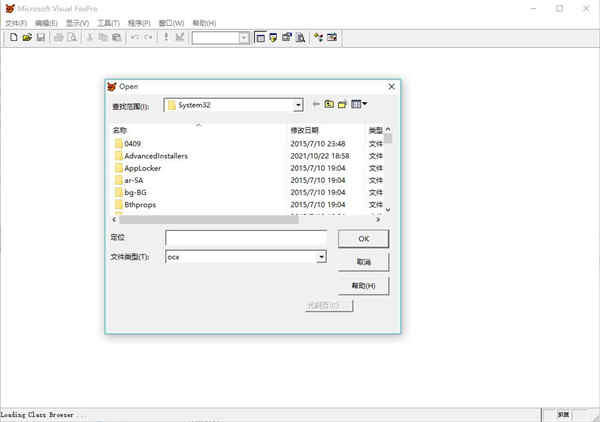This screenshot has height=422, width=600.
Task: Click the Paste toolbar icon
Action: click(x=116, y=37)
